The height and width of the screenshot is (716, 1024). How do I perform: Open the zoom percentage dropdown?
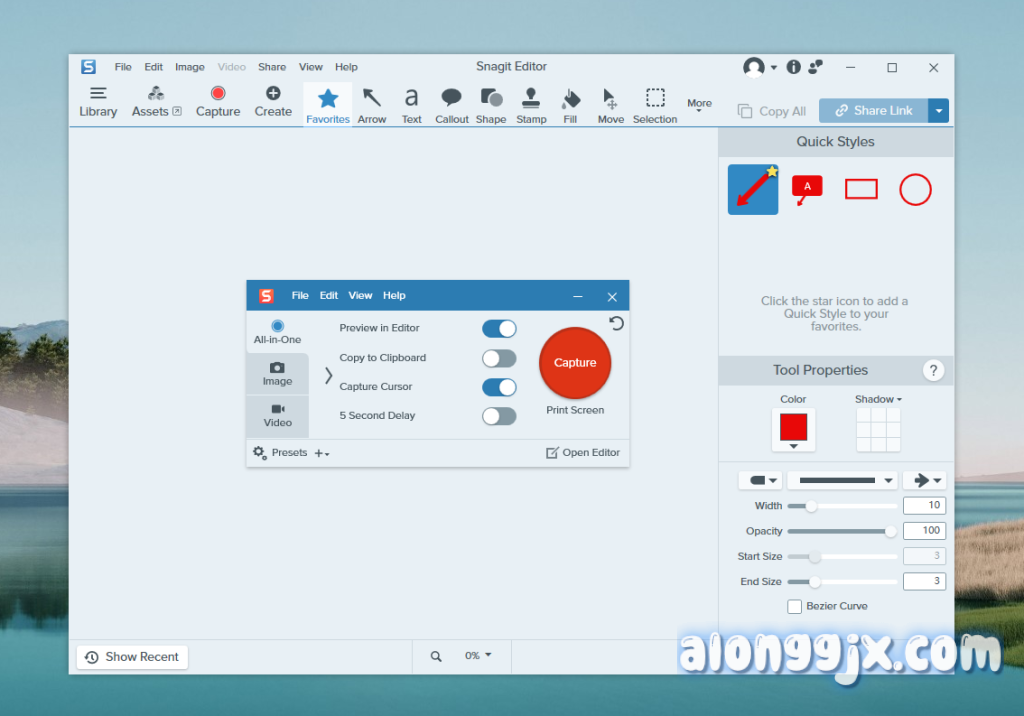click(478, 656)
